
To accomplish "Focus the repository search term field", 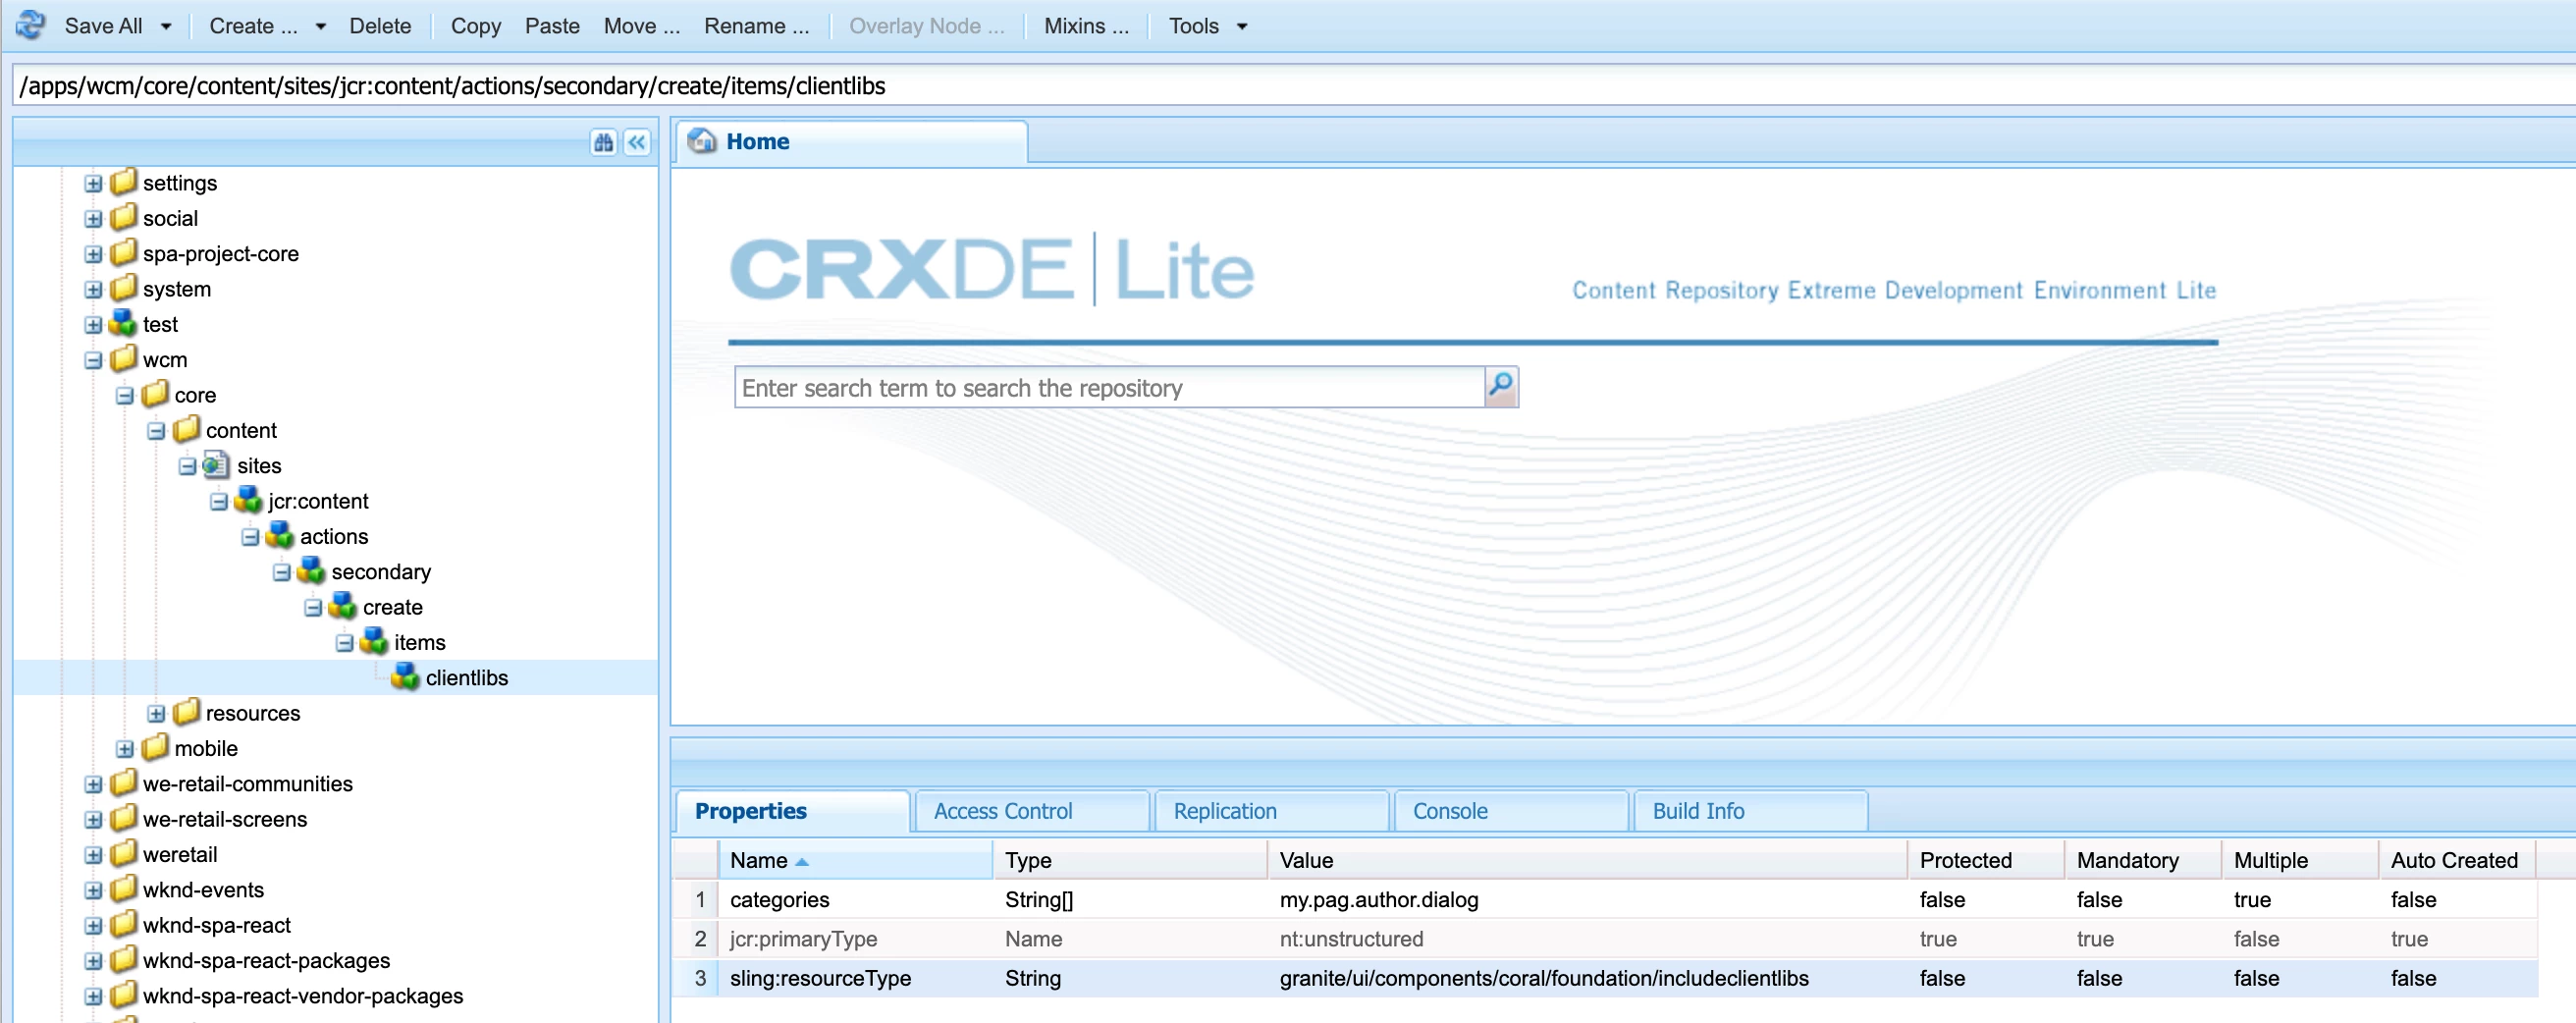I will [x=1109, y=387].
